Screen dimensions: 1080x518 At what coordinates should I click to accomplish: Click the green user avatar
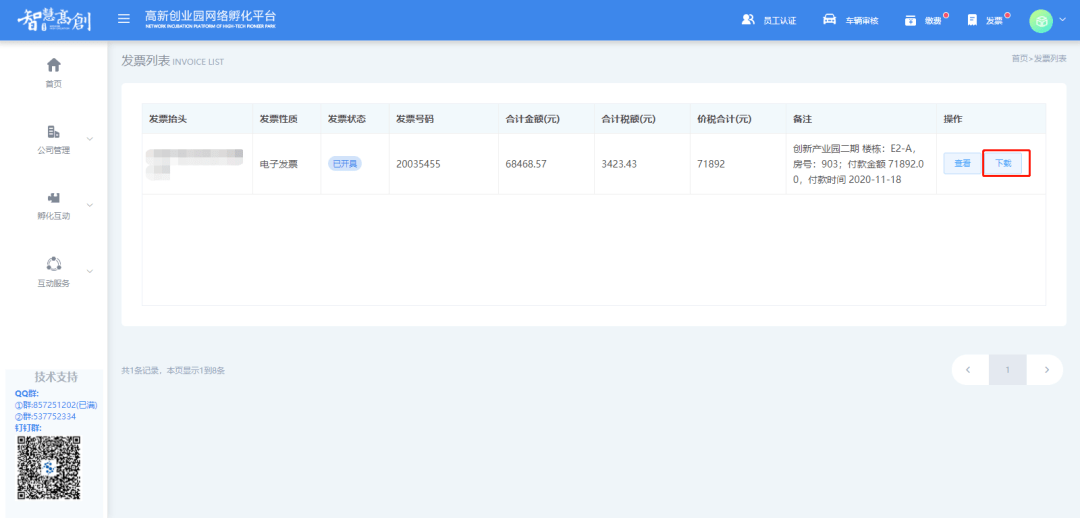[1041, 21]
